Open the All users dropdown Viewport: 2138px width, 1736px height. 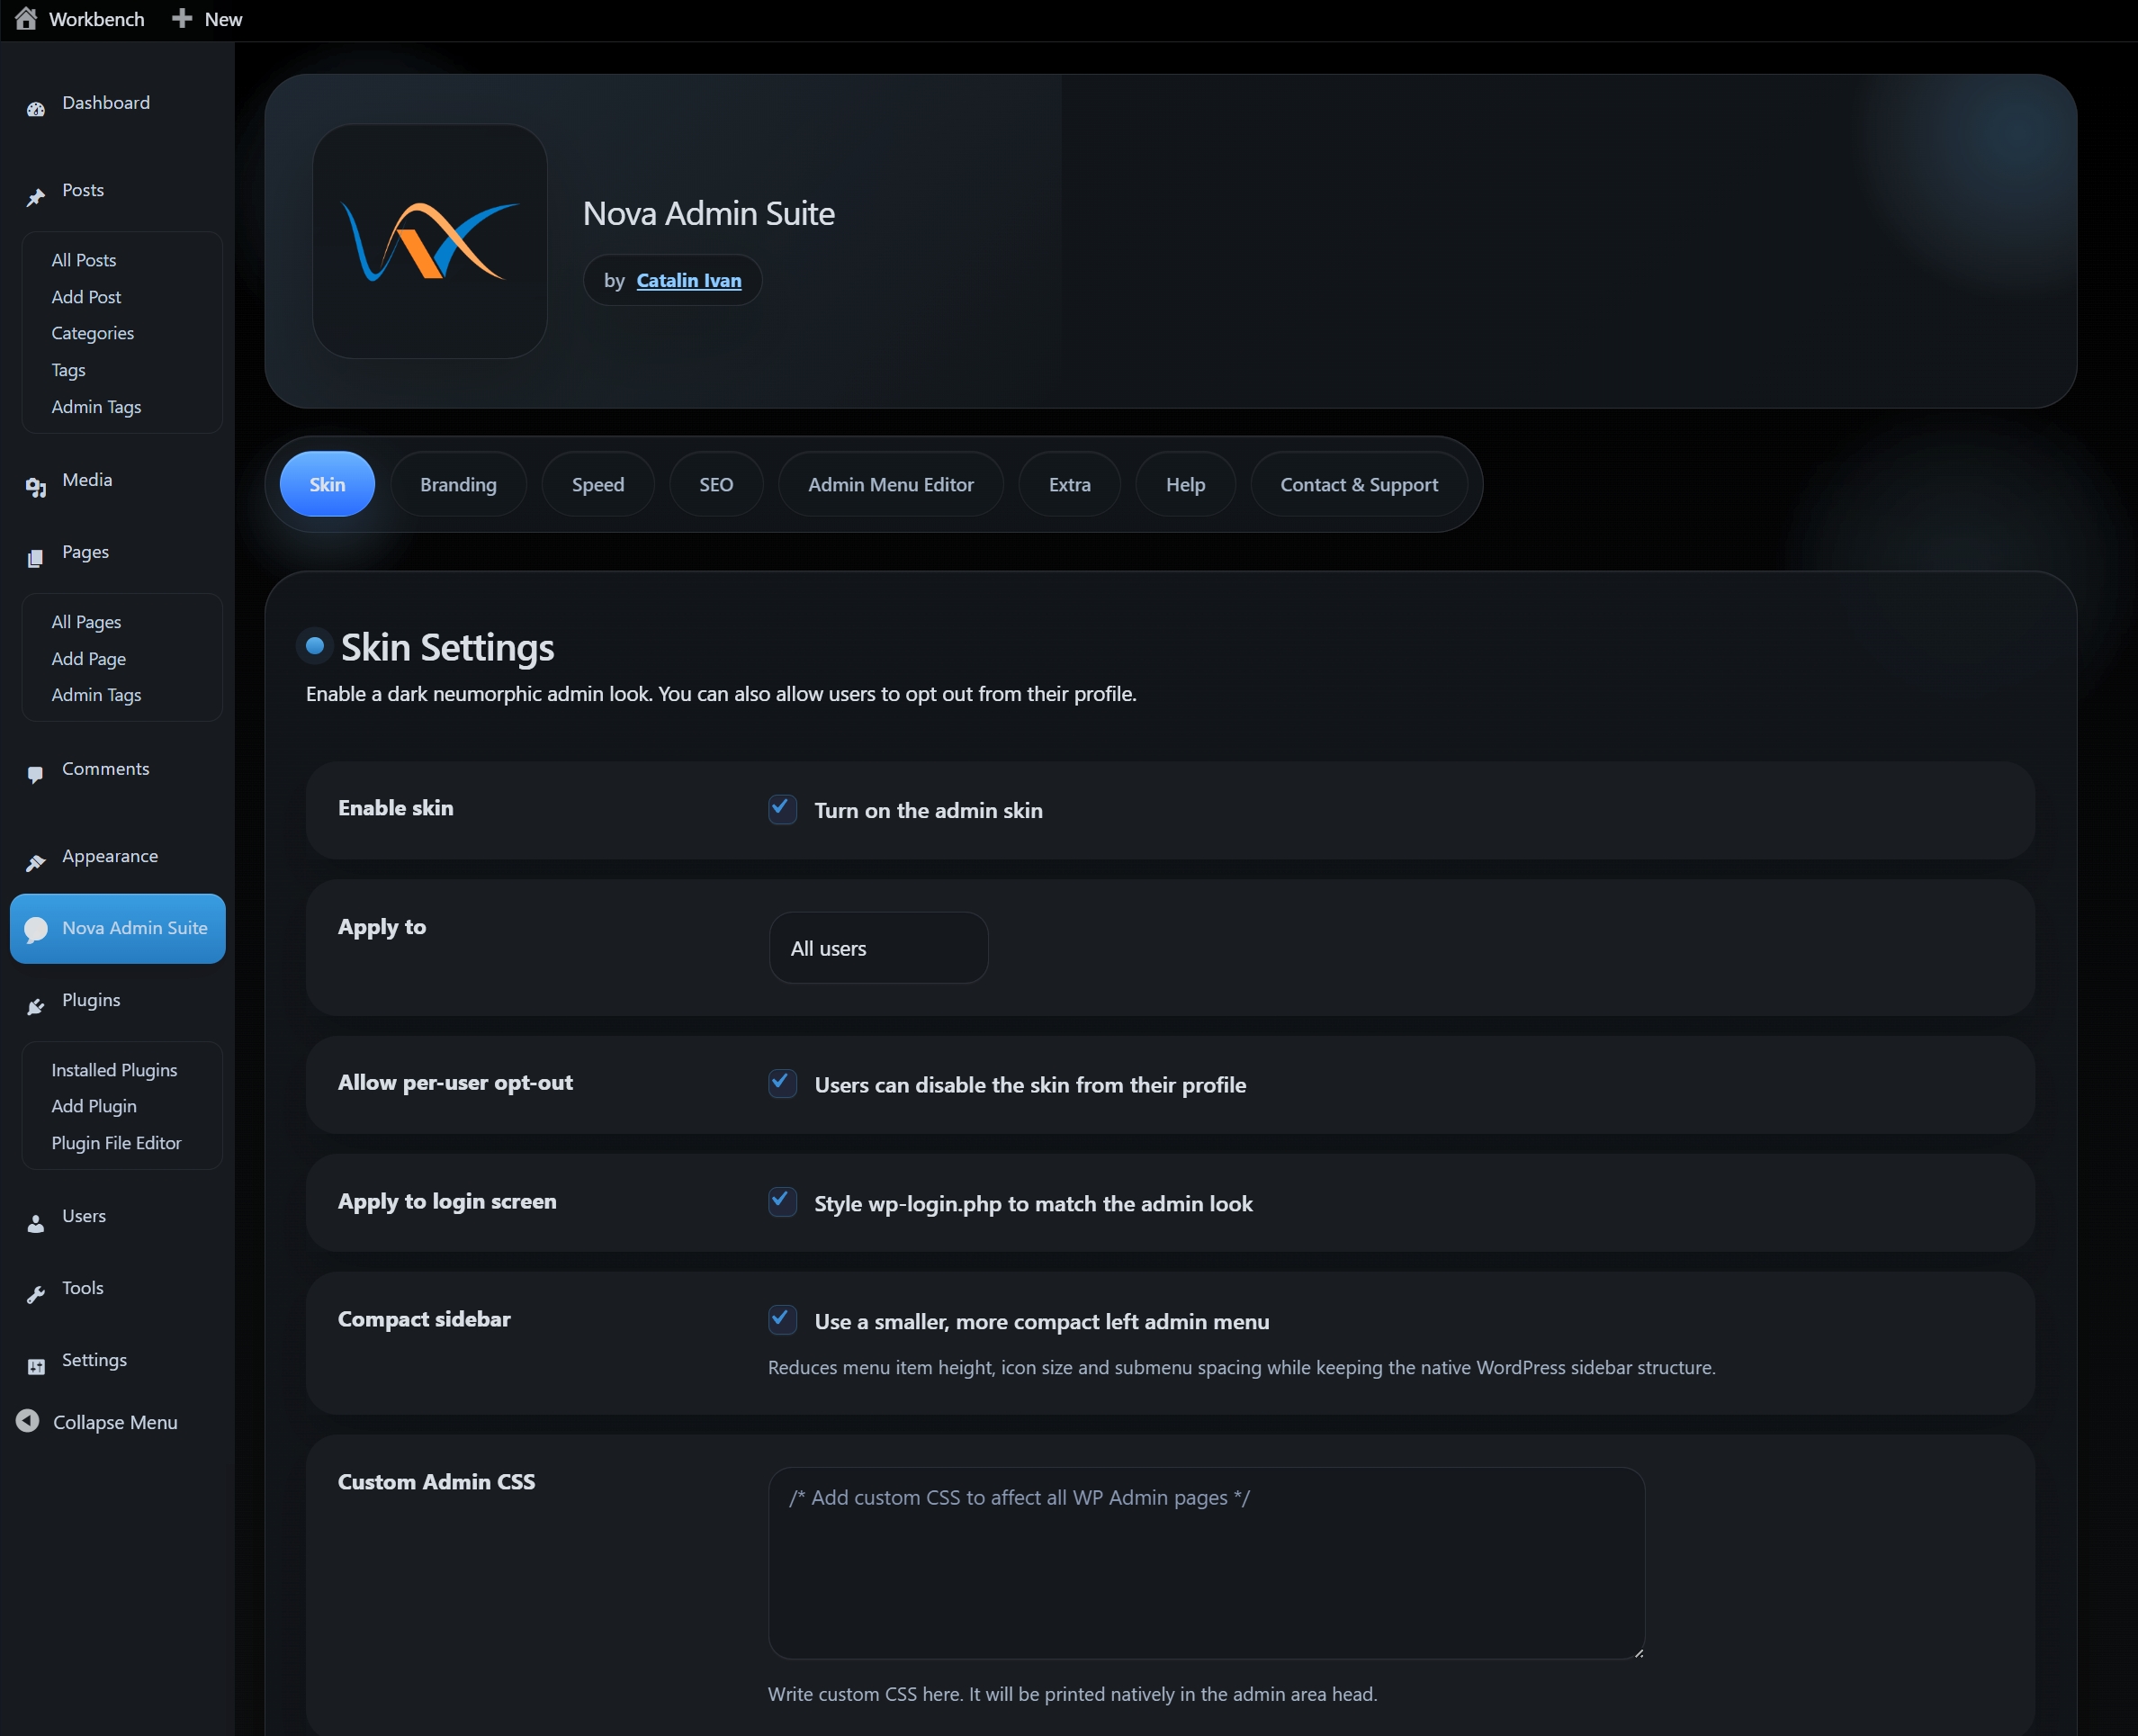pyautogui.click(x=877, y=947)
